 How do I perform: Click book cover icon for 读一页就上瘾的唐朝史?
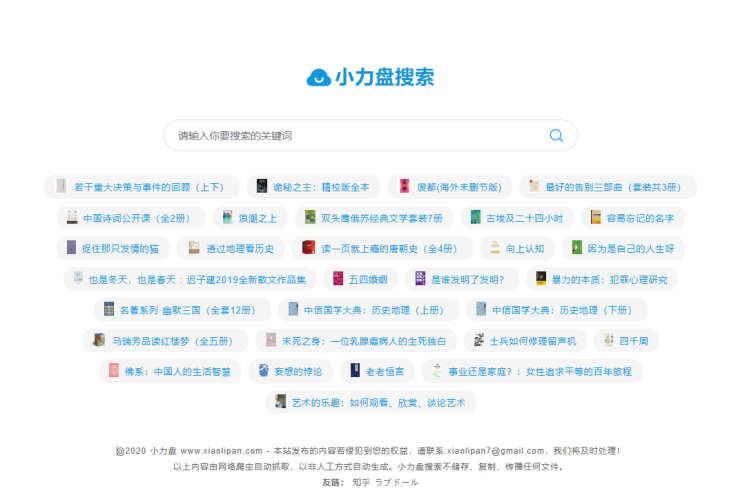pos(309,248)
